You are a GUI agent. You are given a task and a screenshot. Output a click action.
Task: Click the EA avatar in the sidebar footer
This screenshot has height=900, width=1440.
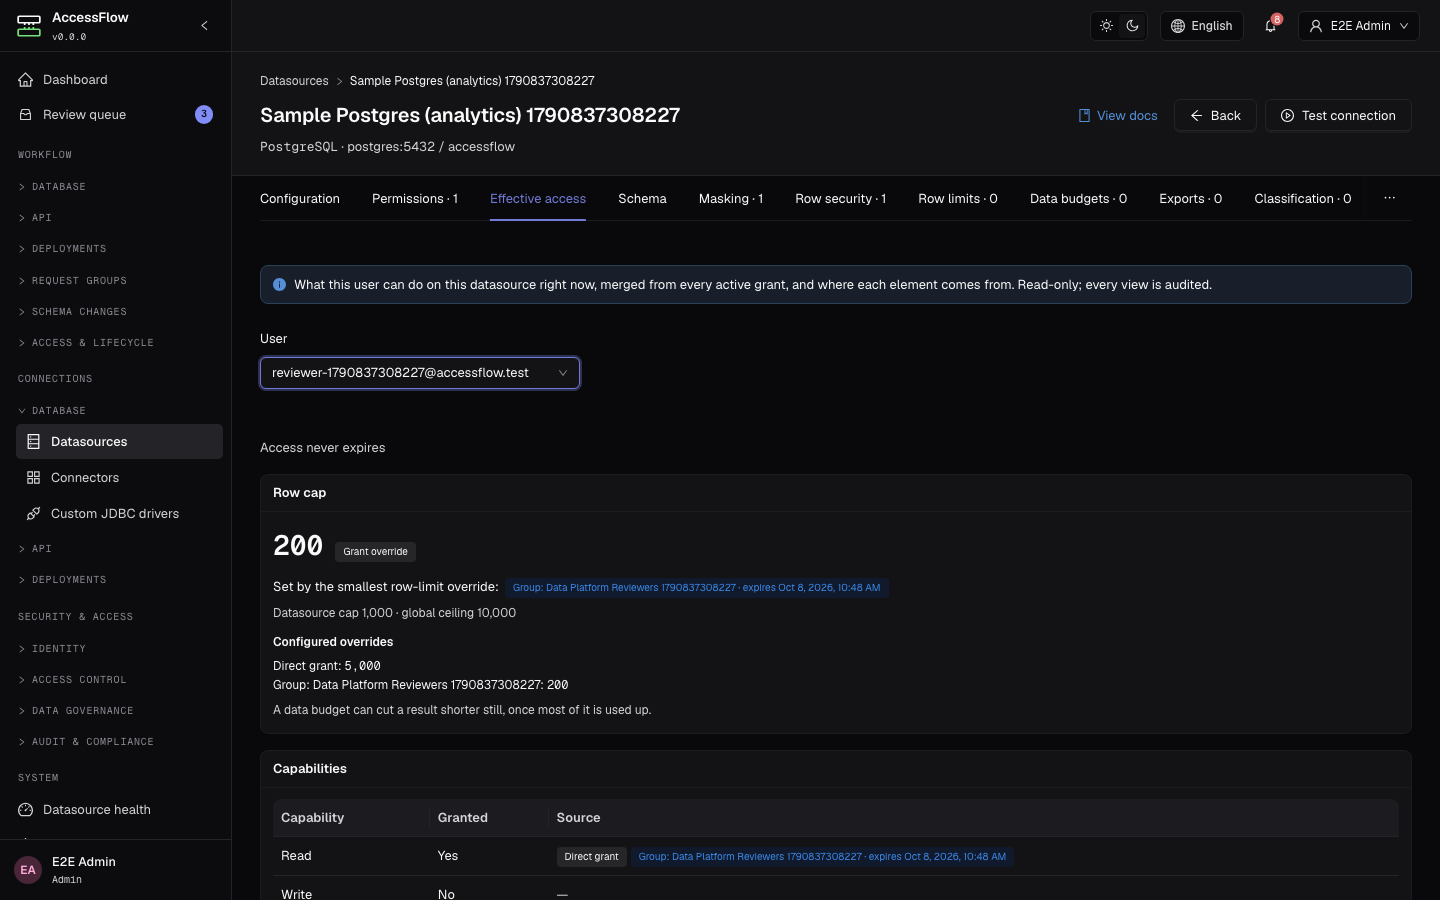click(x=28, y=870)
